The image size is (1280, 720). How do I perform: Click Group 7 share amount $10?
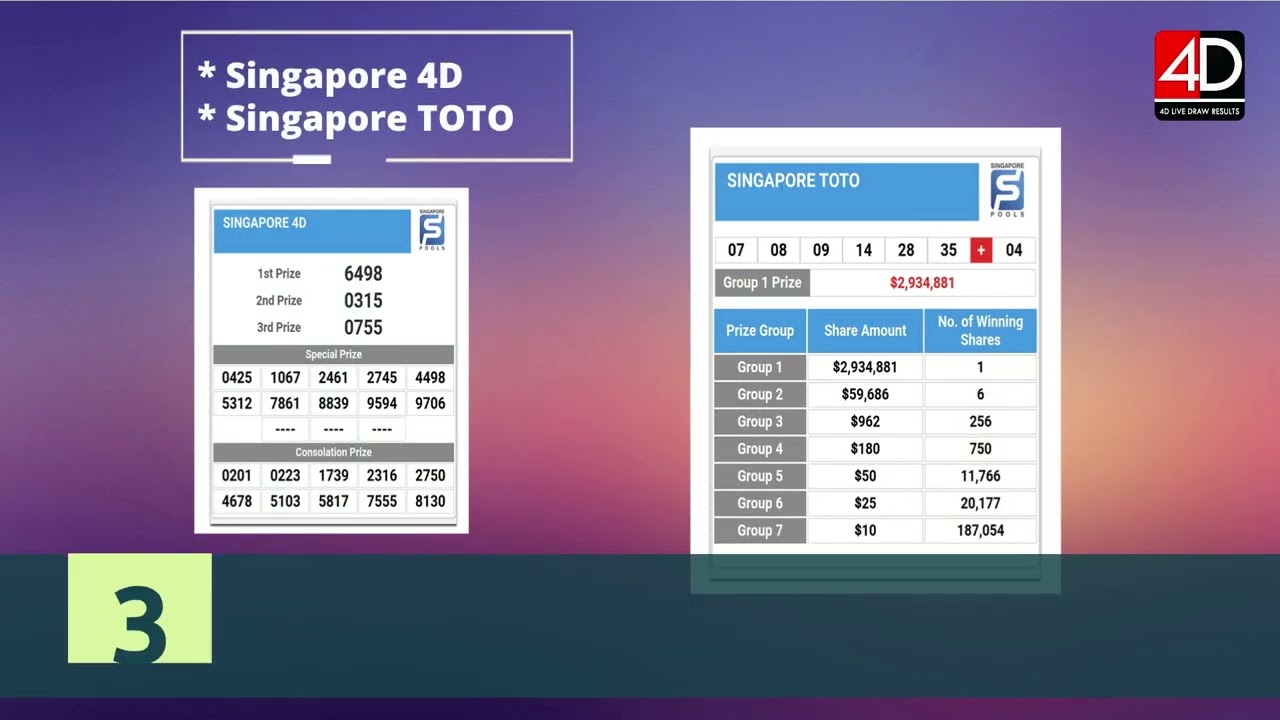click(x=865, y=530)
